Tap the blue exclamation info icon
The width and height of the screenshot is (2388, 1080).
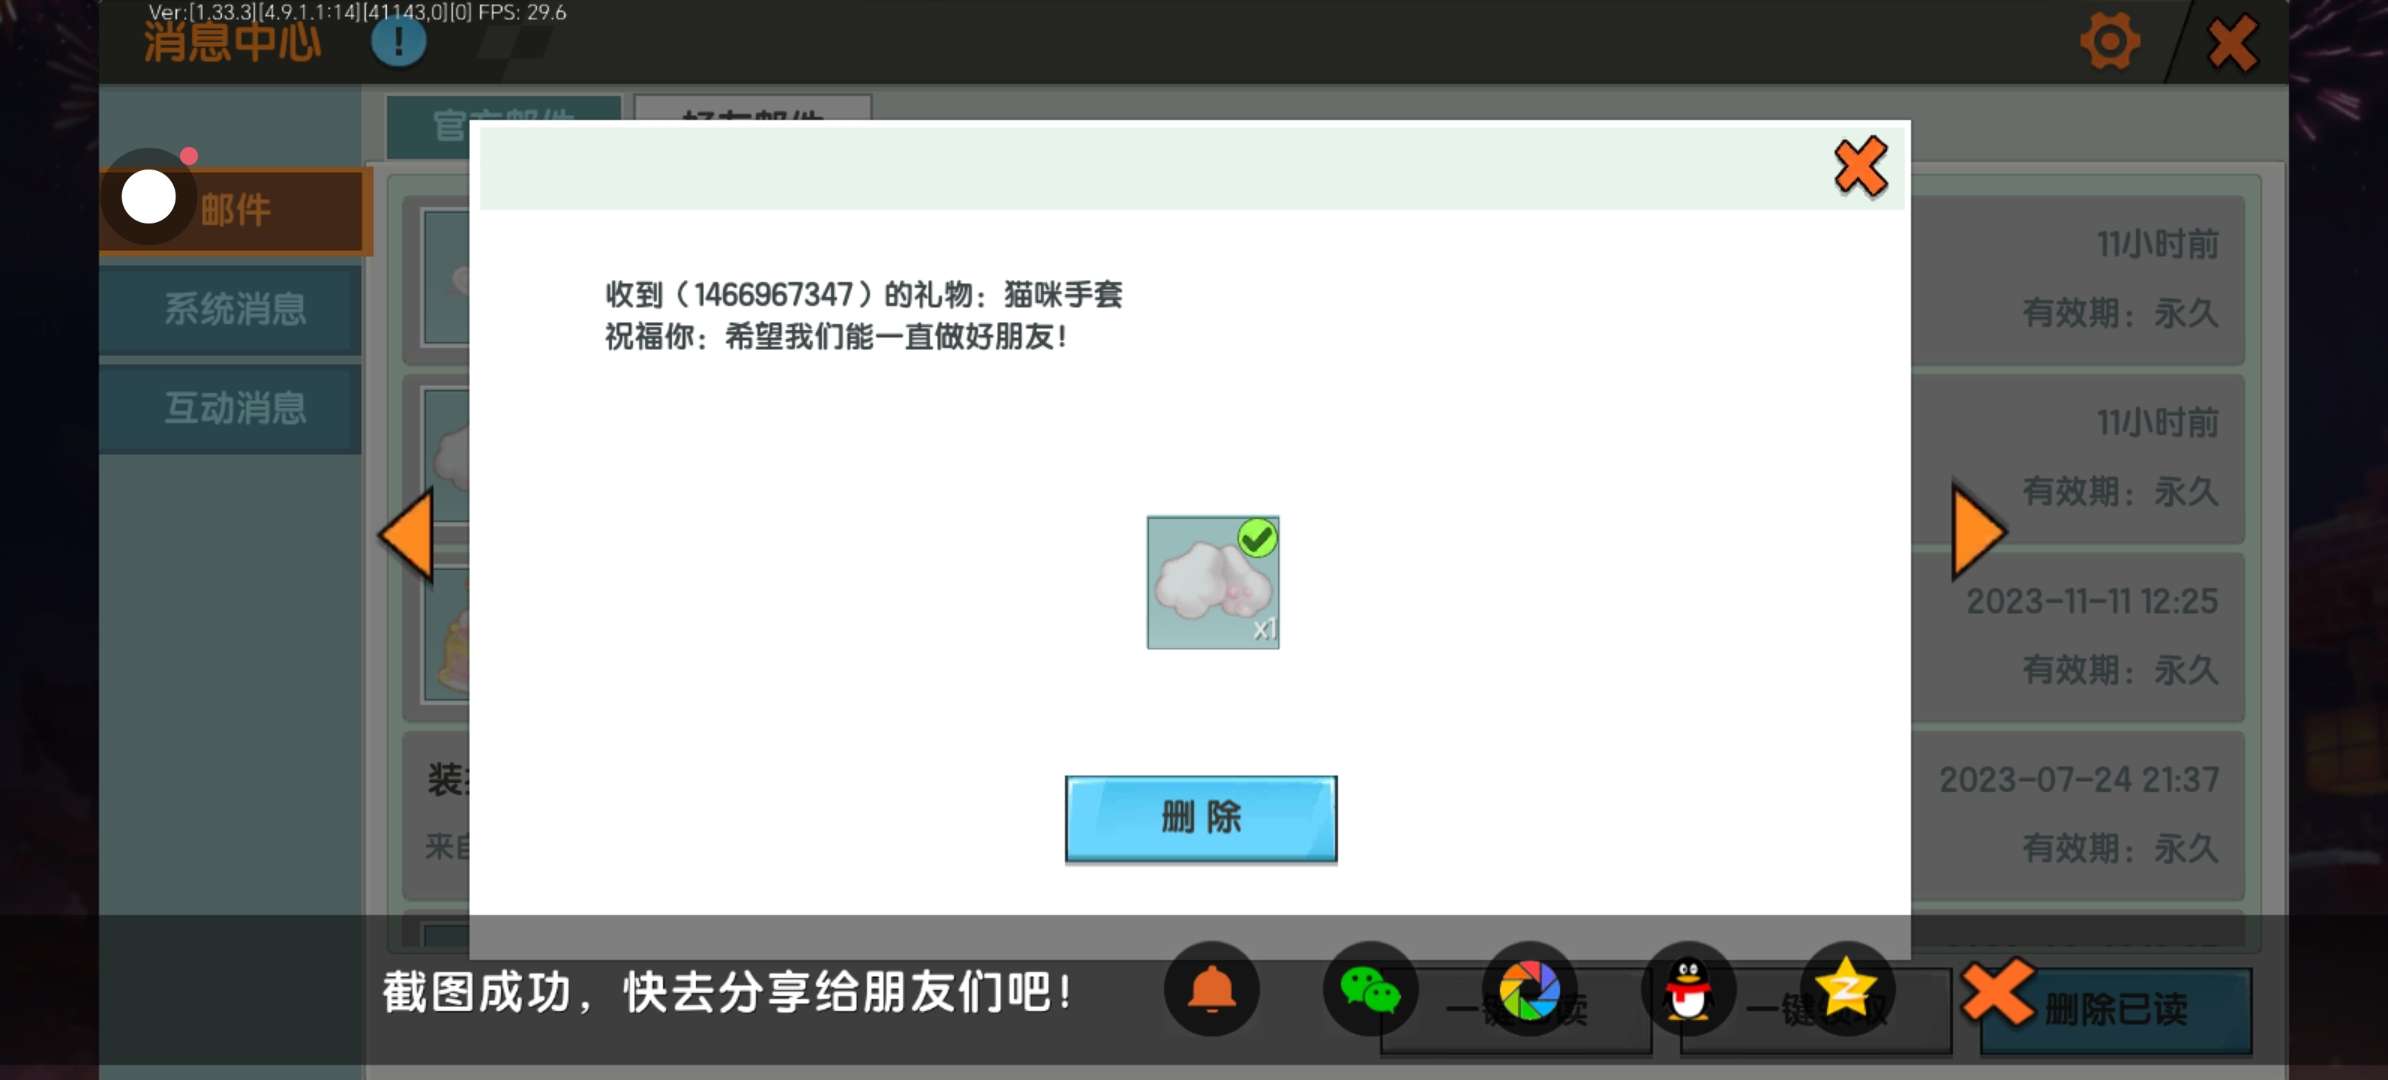pyautogui.click(x=398, y=41)
